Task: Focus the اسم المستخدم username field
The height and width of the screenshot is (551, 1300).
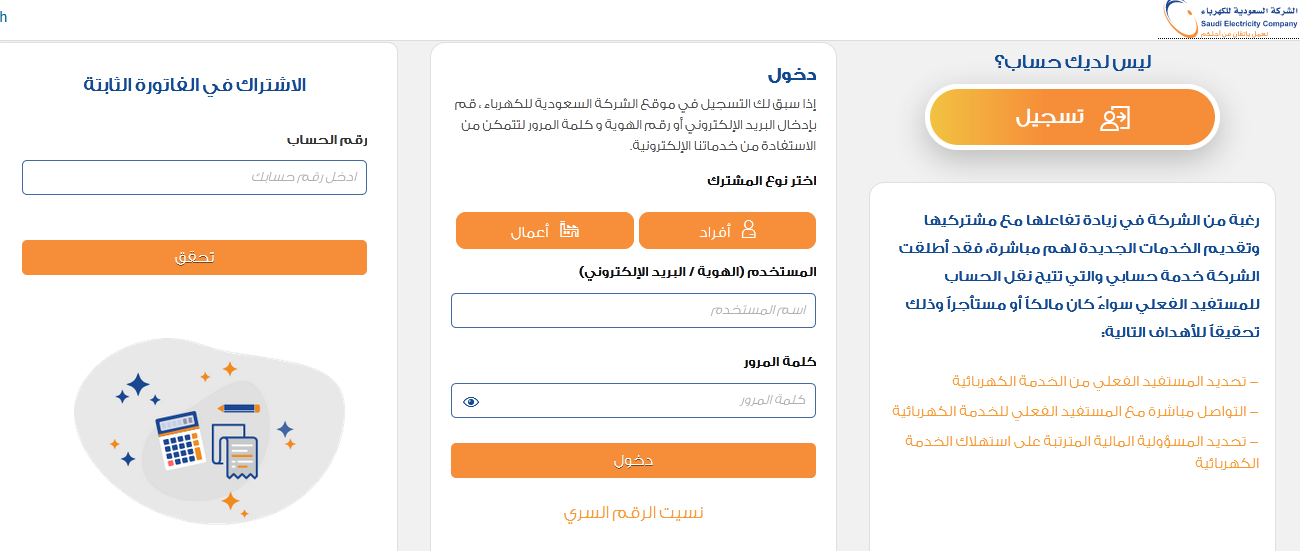Action: click(x=633, y=310)
